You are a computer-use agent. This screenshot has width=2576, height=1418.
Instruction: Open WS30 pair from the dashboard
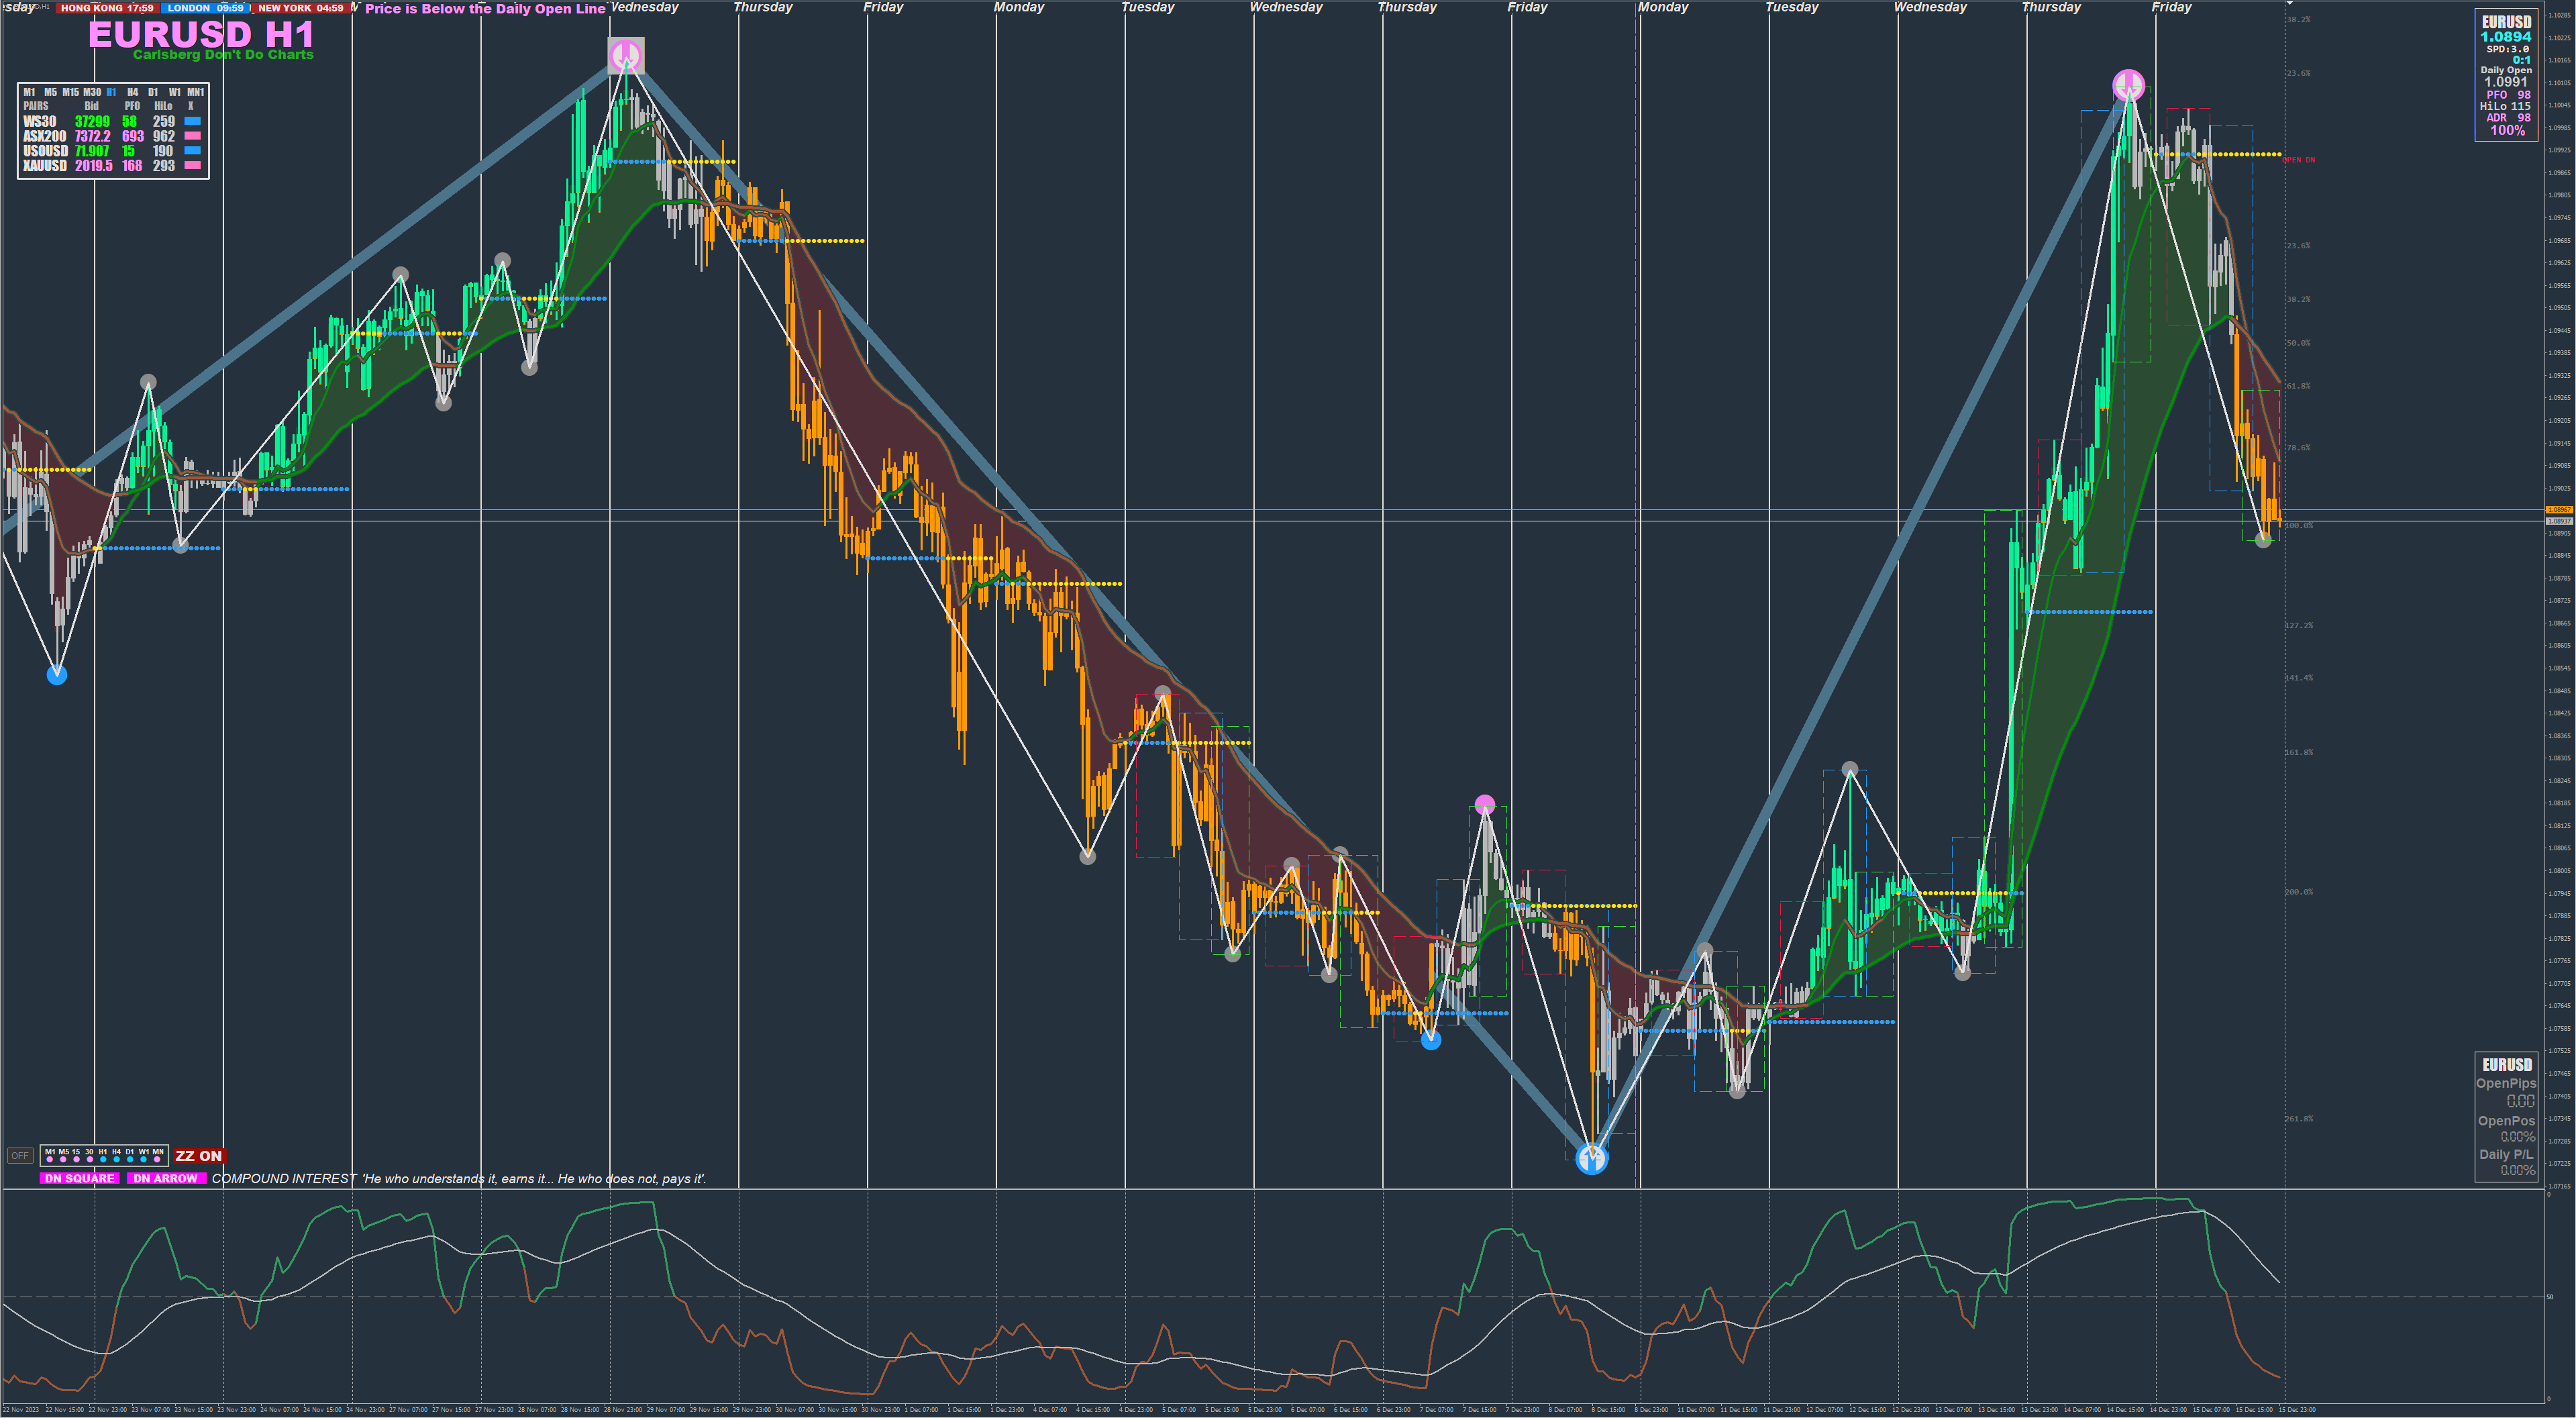(x=40, y=121)
